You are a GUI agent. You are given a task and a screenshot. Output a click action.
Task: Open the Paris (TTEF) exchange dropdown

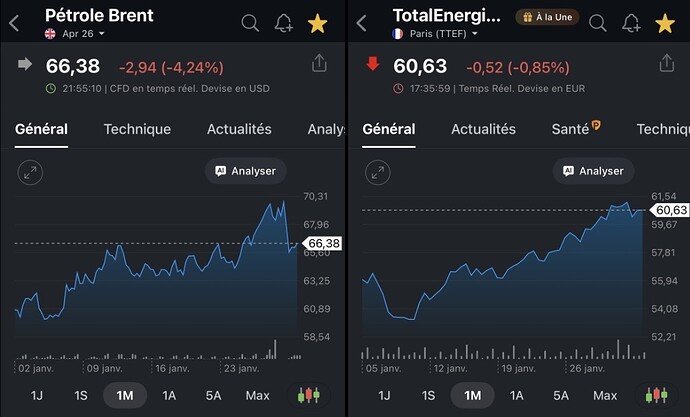click(x=437, y=33)
